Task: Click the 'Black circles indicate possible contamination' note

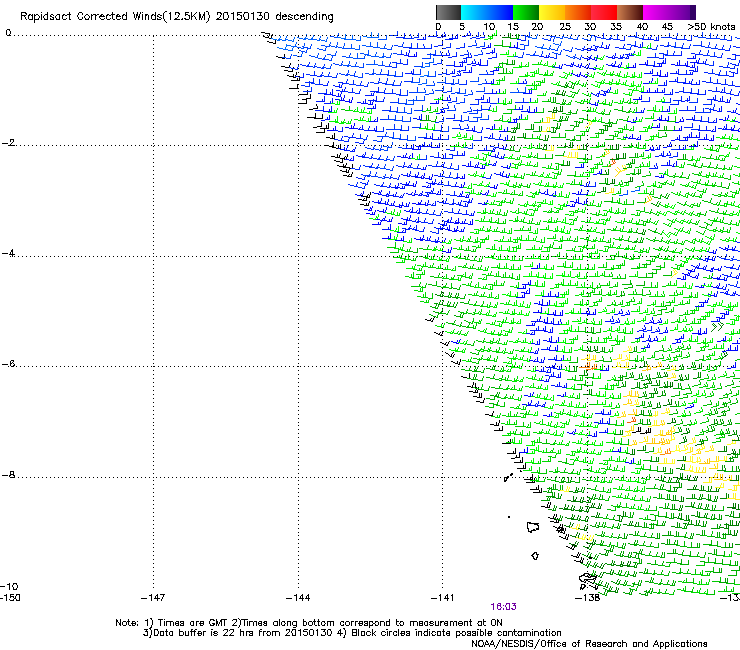Action: click(x=456, y=633)
